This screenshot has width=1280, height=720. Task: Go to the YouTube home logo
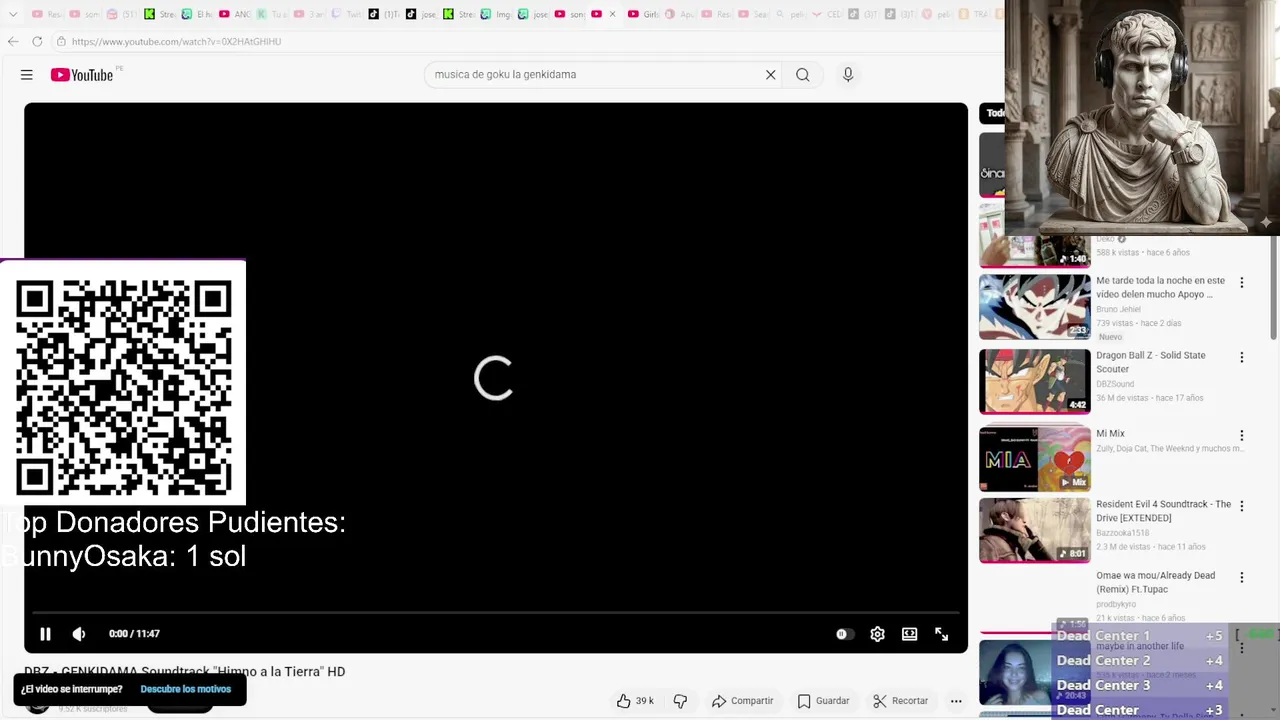click(82, 75)
